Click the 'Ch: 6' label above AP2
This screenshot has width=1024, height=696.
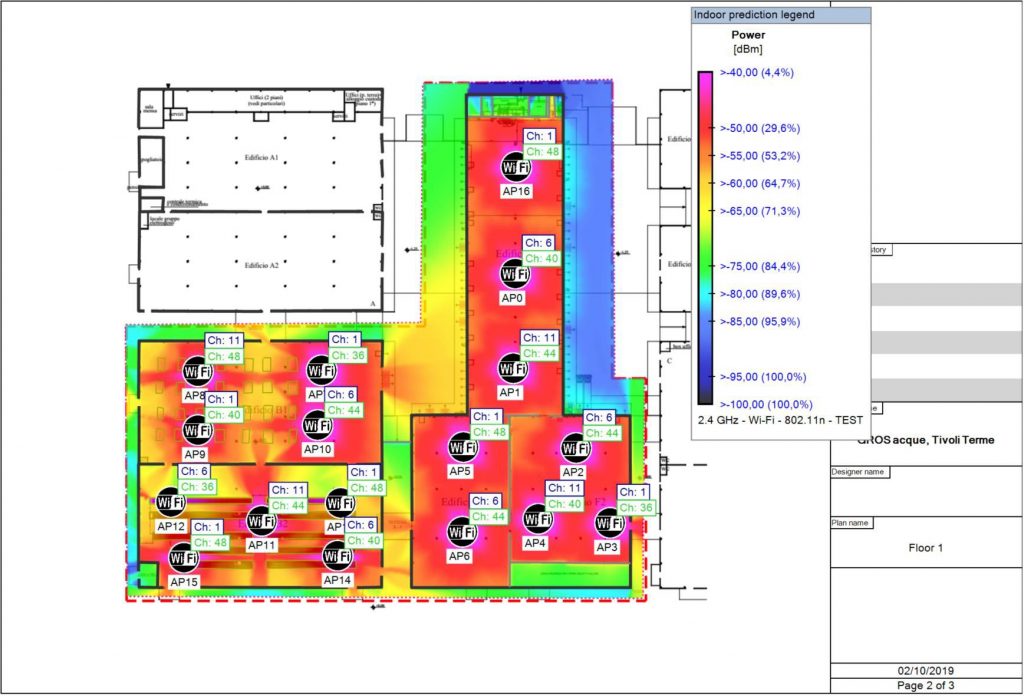click(x=599, y=417)
